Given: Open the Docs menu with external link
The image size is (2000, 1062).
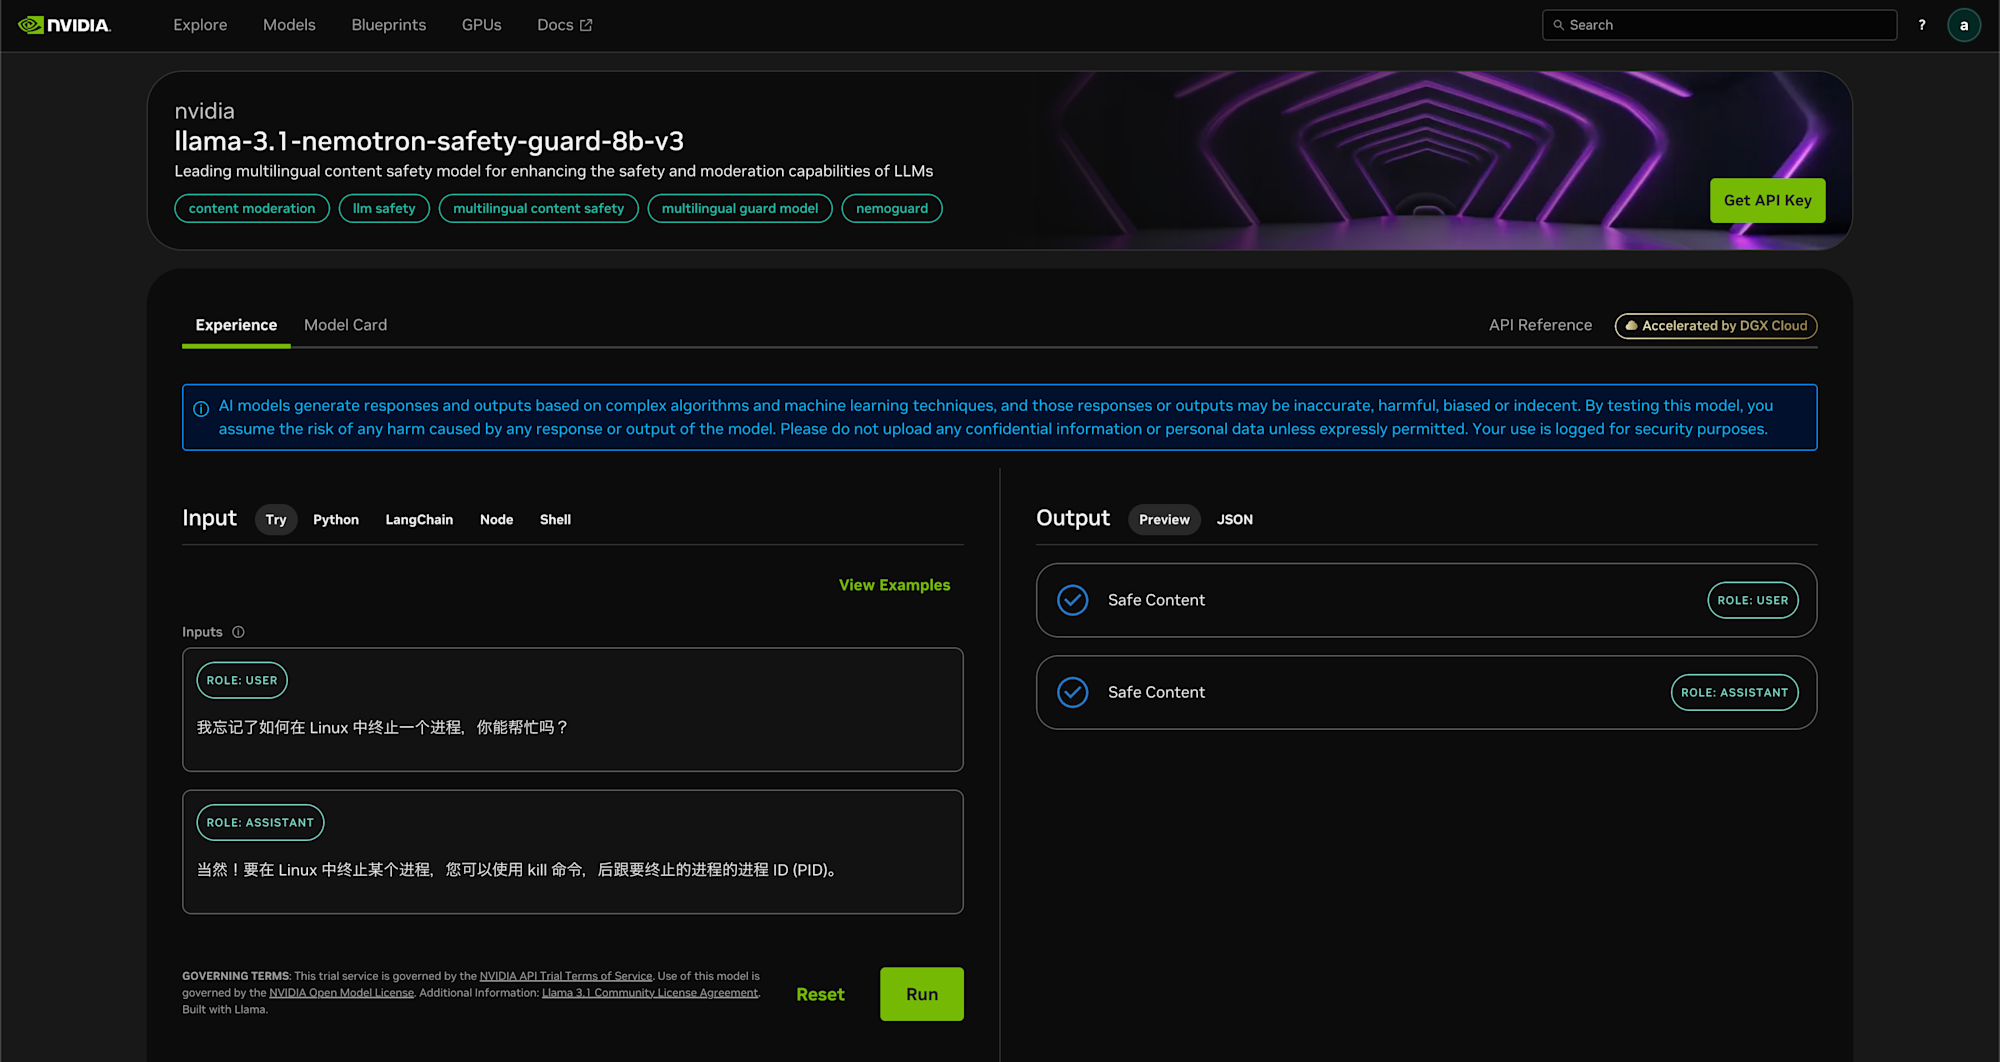Looking at the screenshot, I should (x=563, y=24).
